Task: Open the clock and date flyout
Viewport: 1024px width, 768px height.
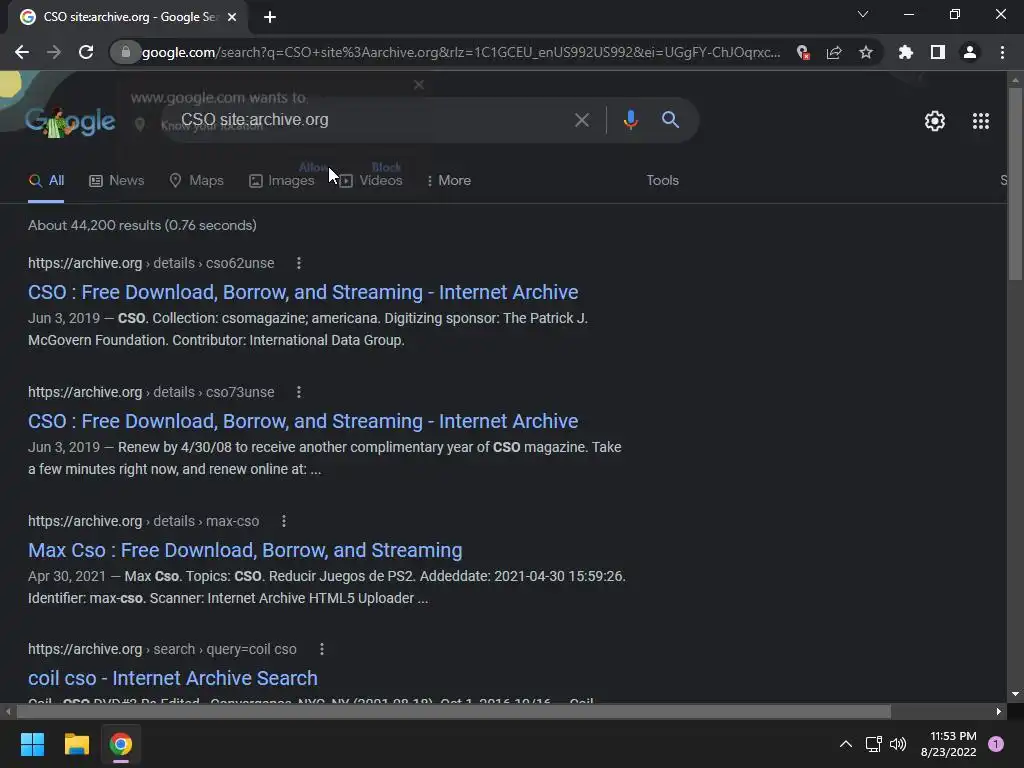Action: pyautogui.click(x=948, y=744)
